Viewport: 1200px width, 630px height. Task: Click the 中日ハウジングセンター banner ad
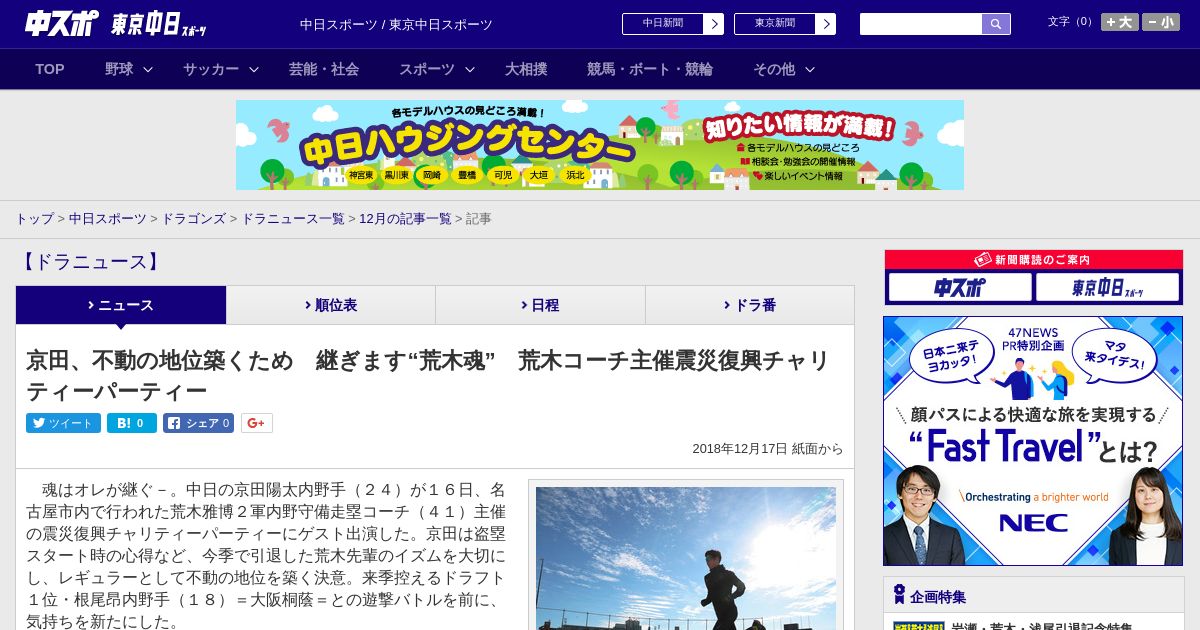[x=600, y=145]
